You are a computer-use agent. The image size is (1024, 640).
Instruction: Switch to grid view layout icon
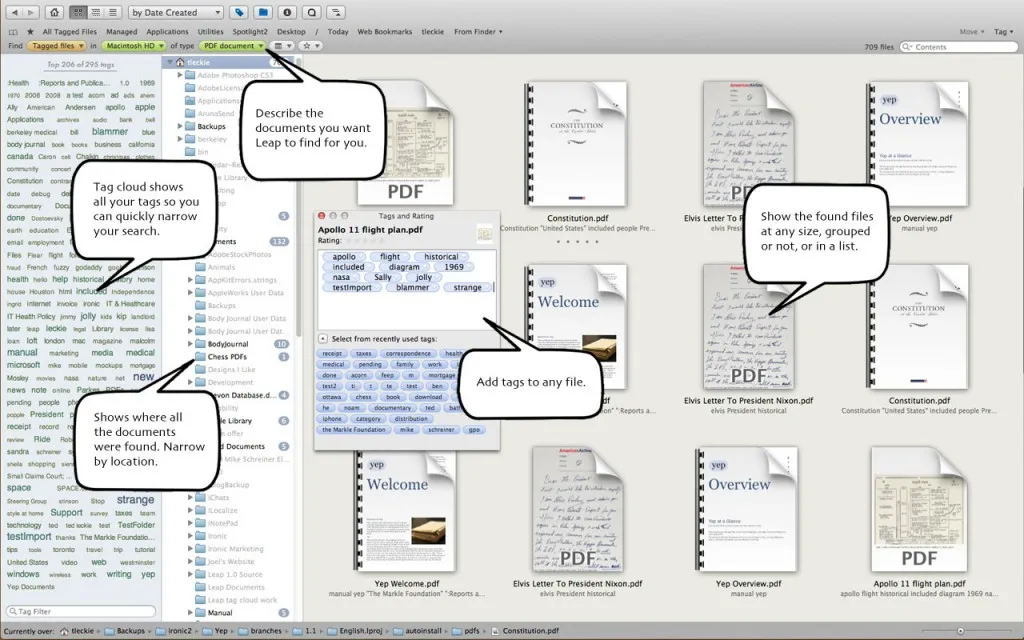pos(79,12)
